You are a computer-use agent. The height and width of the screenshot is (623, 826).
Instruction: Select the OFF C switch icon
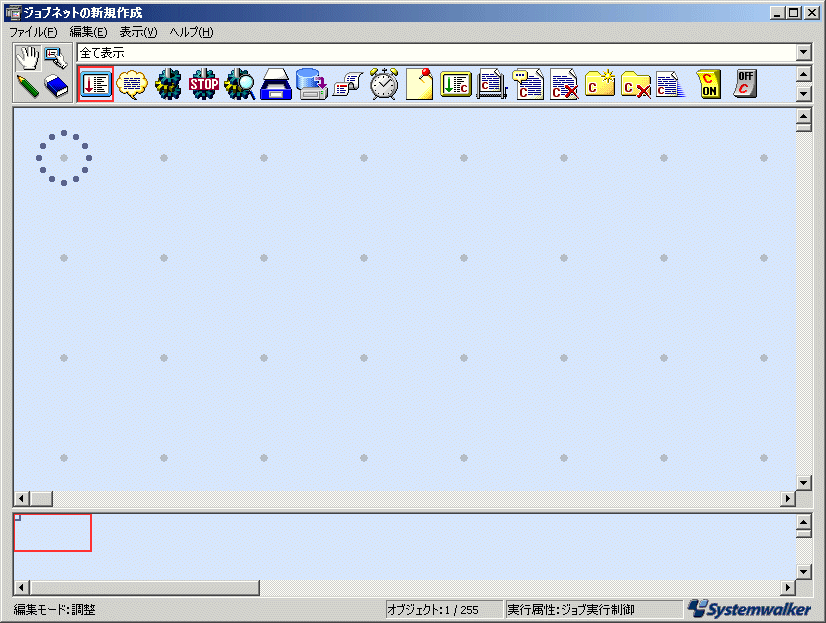745,84
